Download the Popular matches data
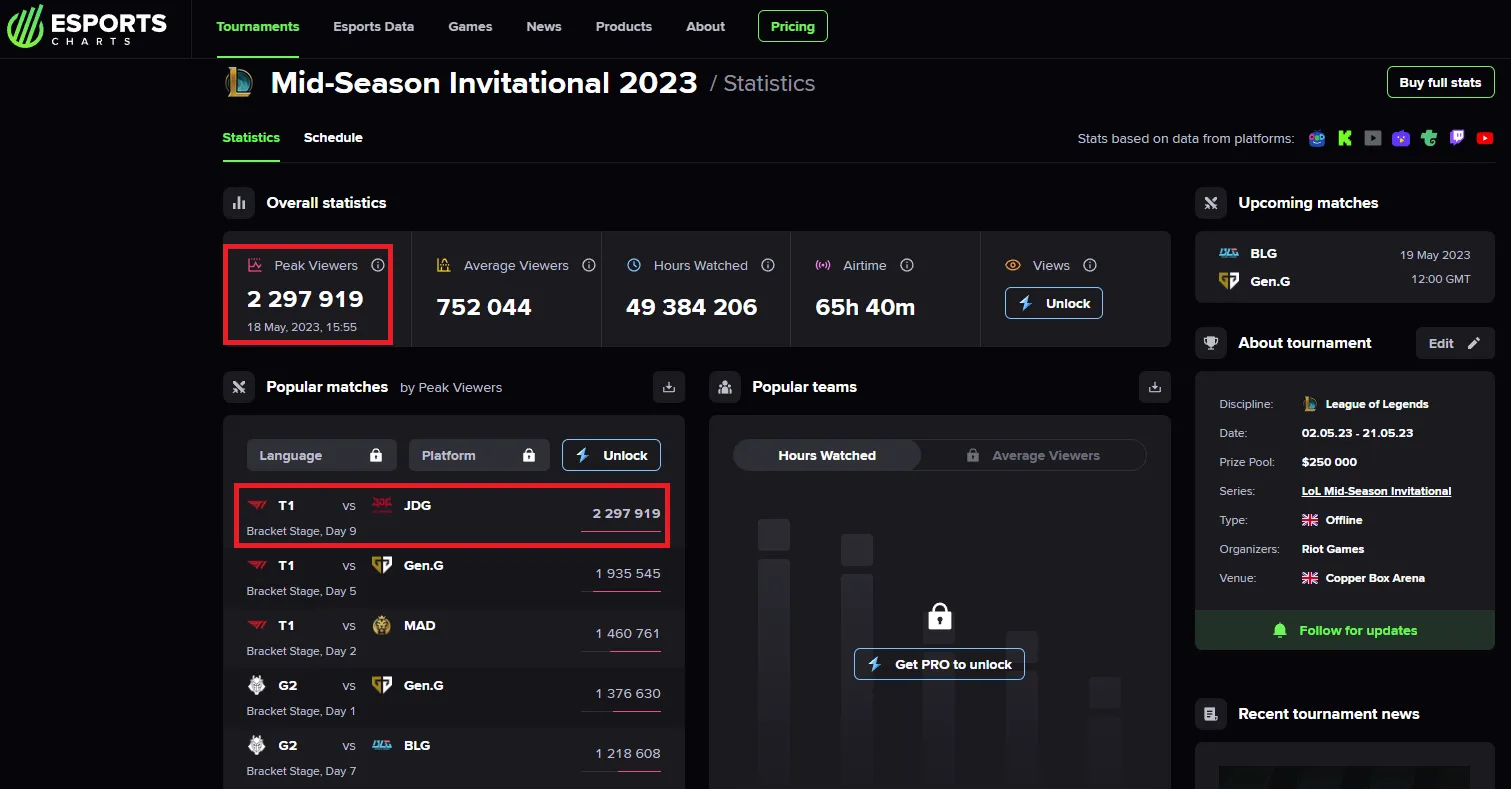This screenshot has width=1511, height=789. [x=669, y=387]
